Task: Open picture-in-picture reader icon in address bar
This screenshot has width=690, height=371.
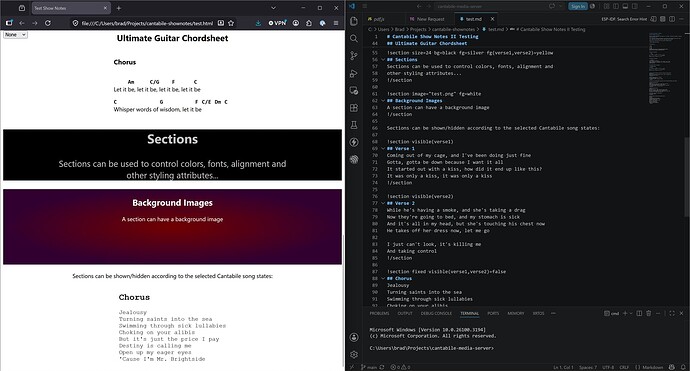Action: click(220, 23)
